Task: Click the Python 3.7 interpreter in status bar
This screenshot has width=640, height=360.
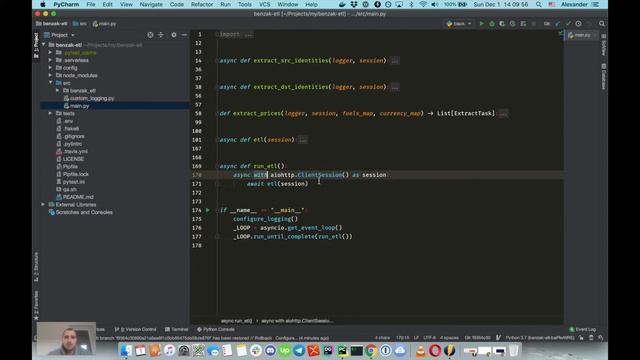Action: click(x=540, y=338)
